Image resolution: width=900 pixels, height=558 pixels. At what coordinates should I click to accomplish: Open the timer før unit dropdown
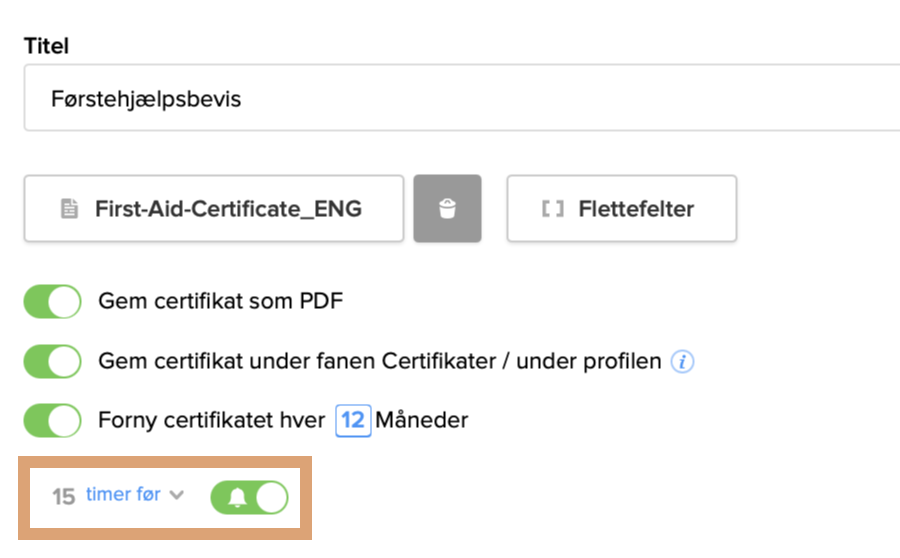pos(123,494)
